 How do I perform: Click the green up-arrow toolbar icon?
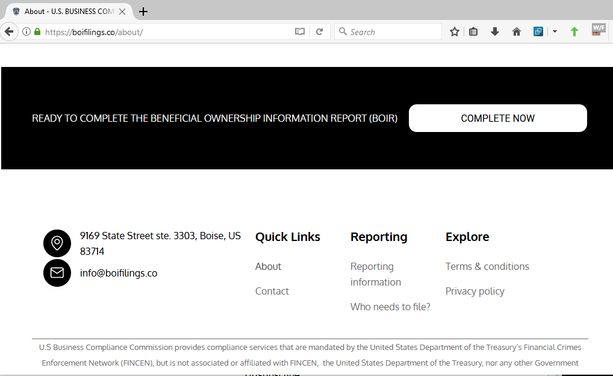click(574, 32)
